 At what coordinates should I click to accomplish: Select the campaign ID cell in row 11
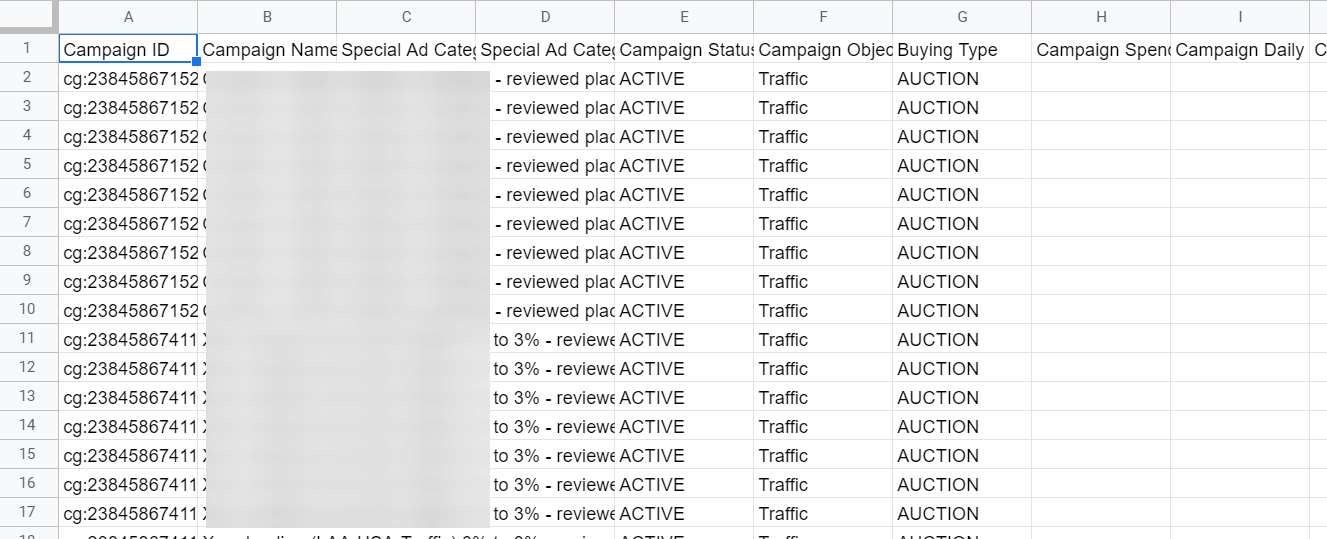coord(129,339)
